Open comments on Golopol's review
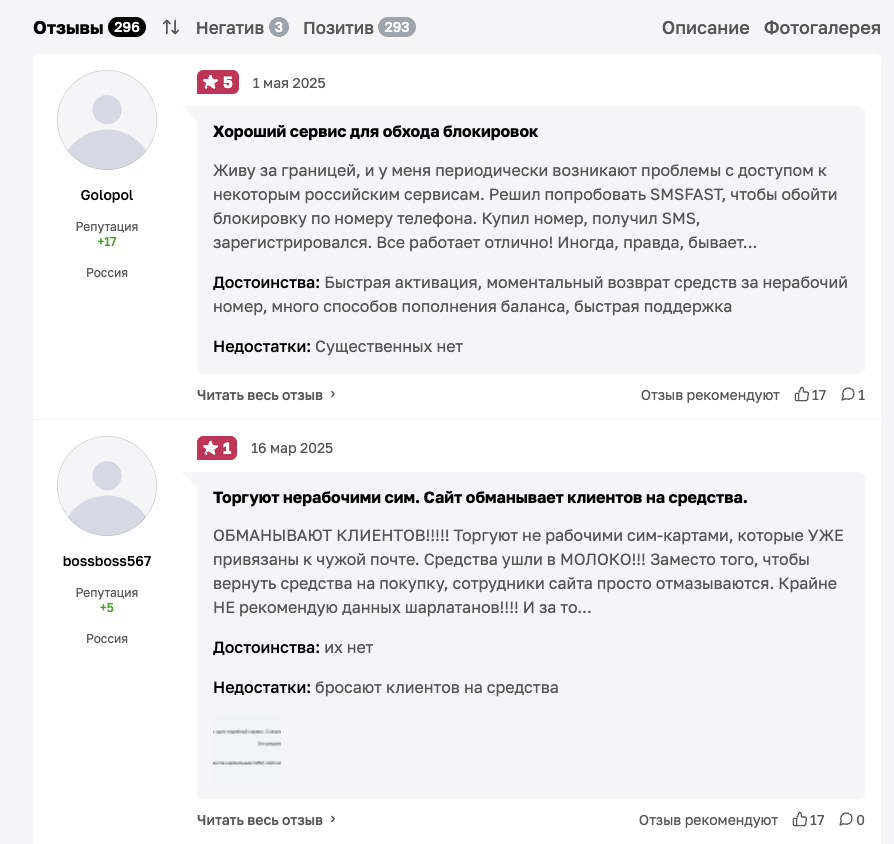 pyautogui.click(x=848, y=395)
